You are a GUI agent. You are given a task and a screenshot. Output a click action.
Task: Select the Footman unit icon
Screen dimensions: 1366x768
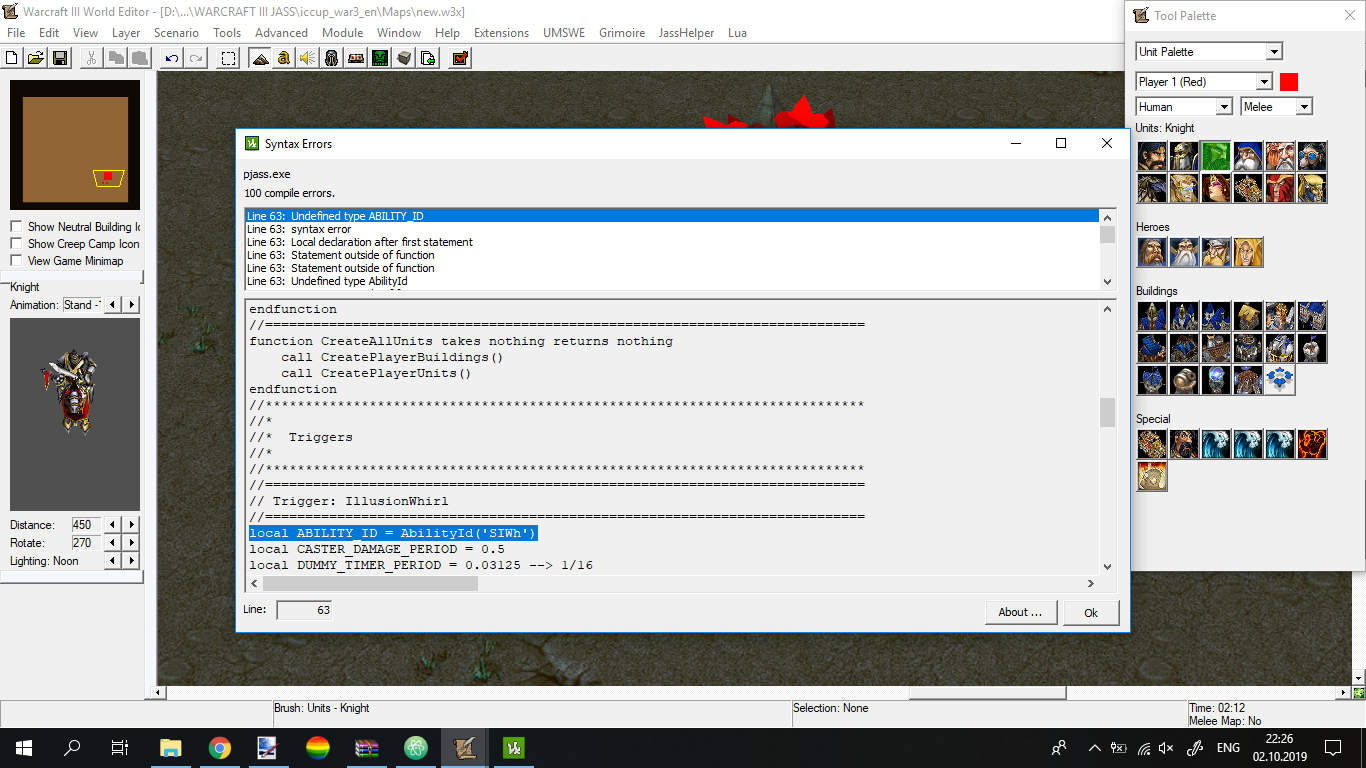(1184, 156)
